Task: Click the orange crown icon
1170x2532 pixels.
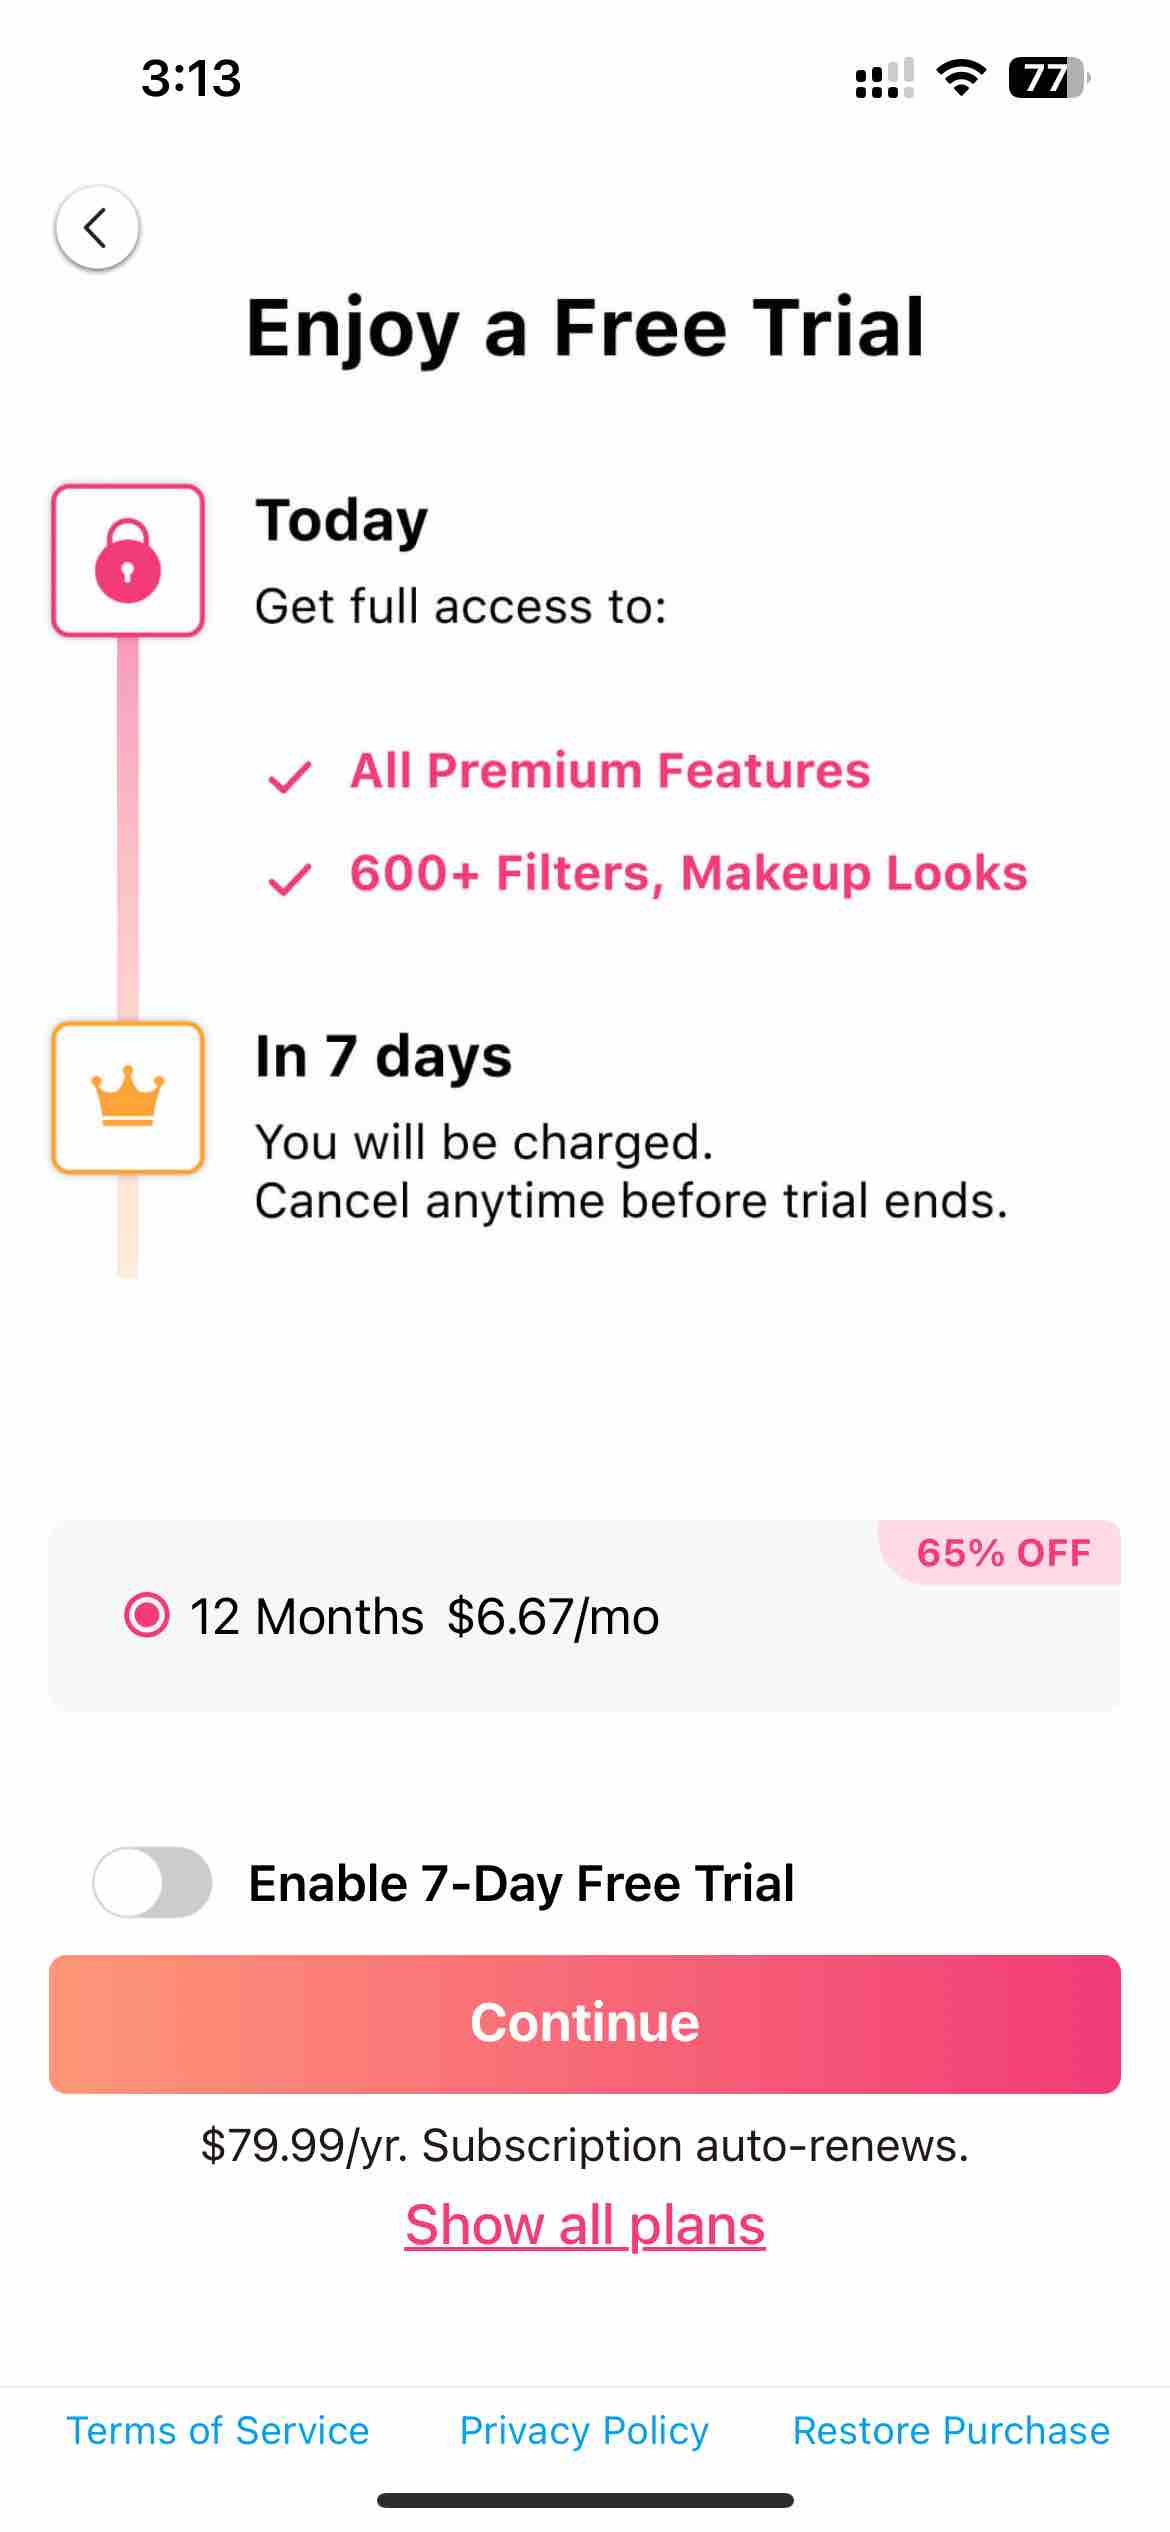Action: [x=128, y=1097]
